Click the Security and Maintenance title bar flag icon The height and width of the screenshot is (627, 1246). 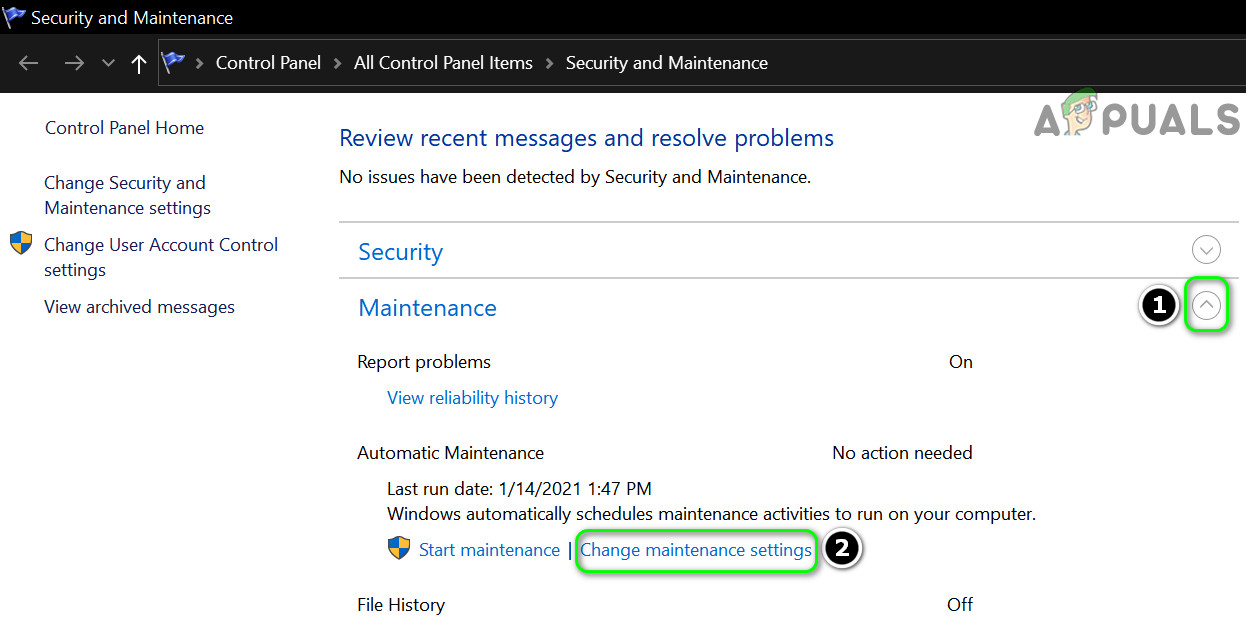click(14, 18)
